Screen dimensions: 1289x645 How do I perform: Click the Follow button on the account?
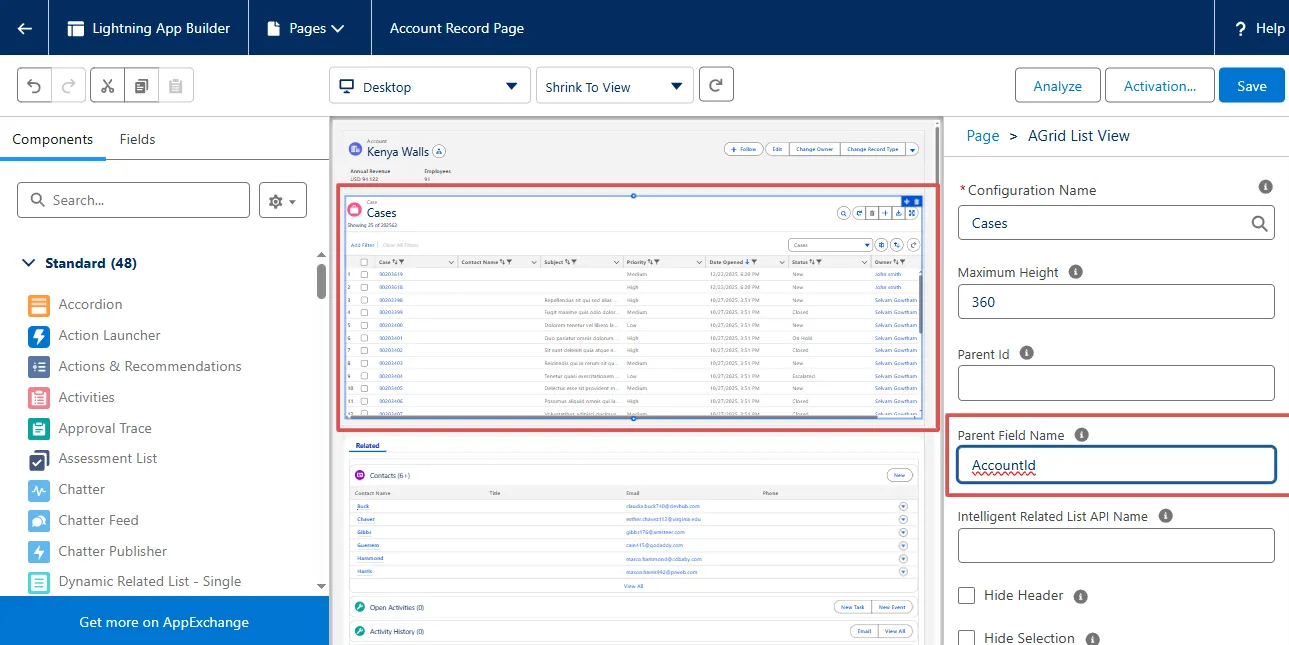click(743, 149)
